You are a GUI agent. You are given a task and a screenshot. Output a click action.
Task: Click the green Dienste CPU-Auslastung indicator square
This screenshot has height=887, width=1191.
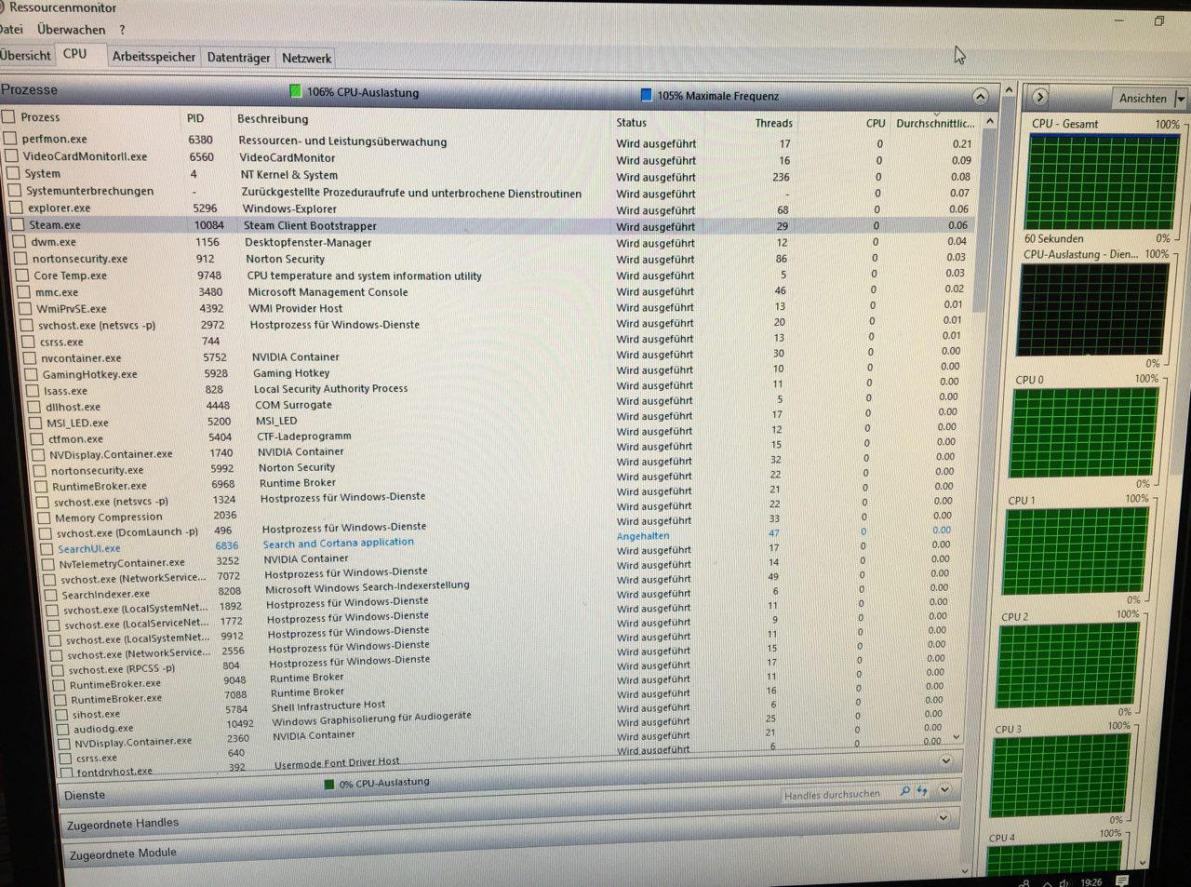pyautogui.click(x=329, y=784)
